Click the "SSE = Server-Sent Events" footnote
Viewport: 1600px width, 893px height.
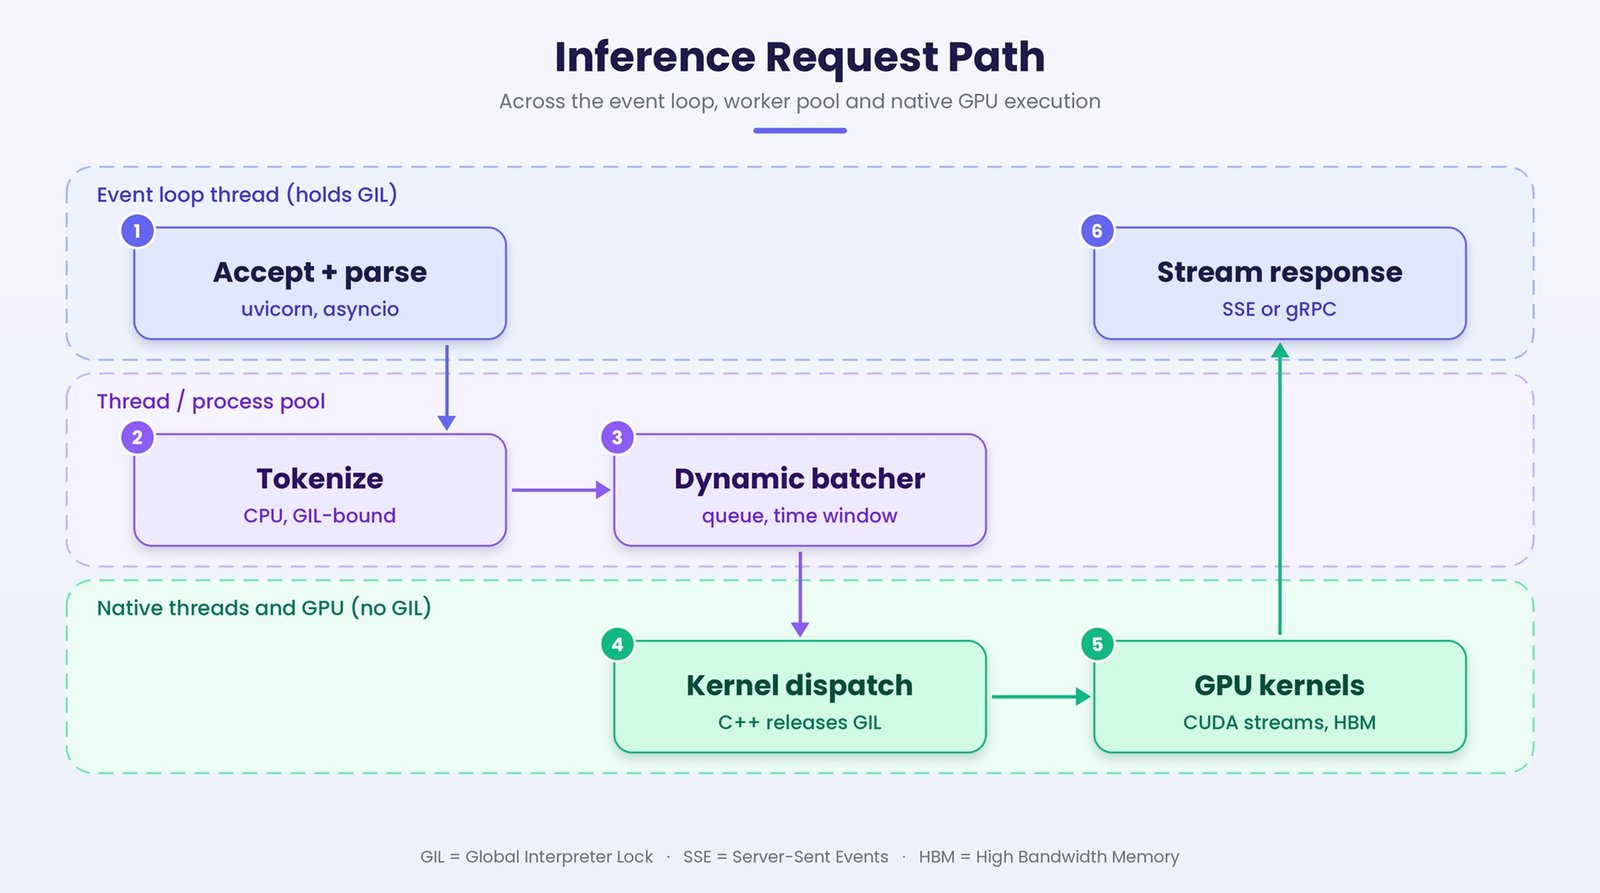coord(786,857)
